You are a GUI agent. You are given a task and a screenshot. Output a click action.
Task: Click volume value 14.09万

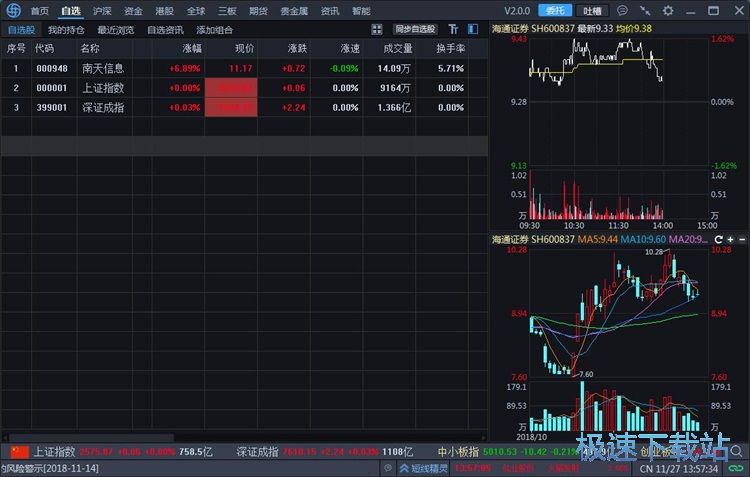(394, 68)
